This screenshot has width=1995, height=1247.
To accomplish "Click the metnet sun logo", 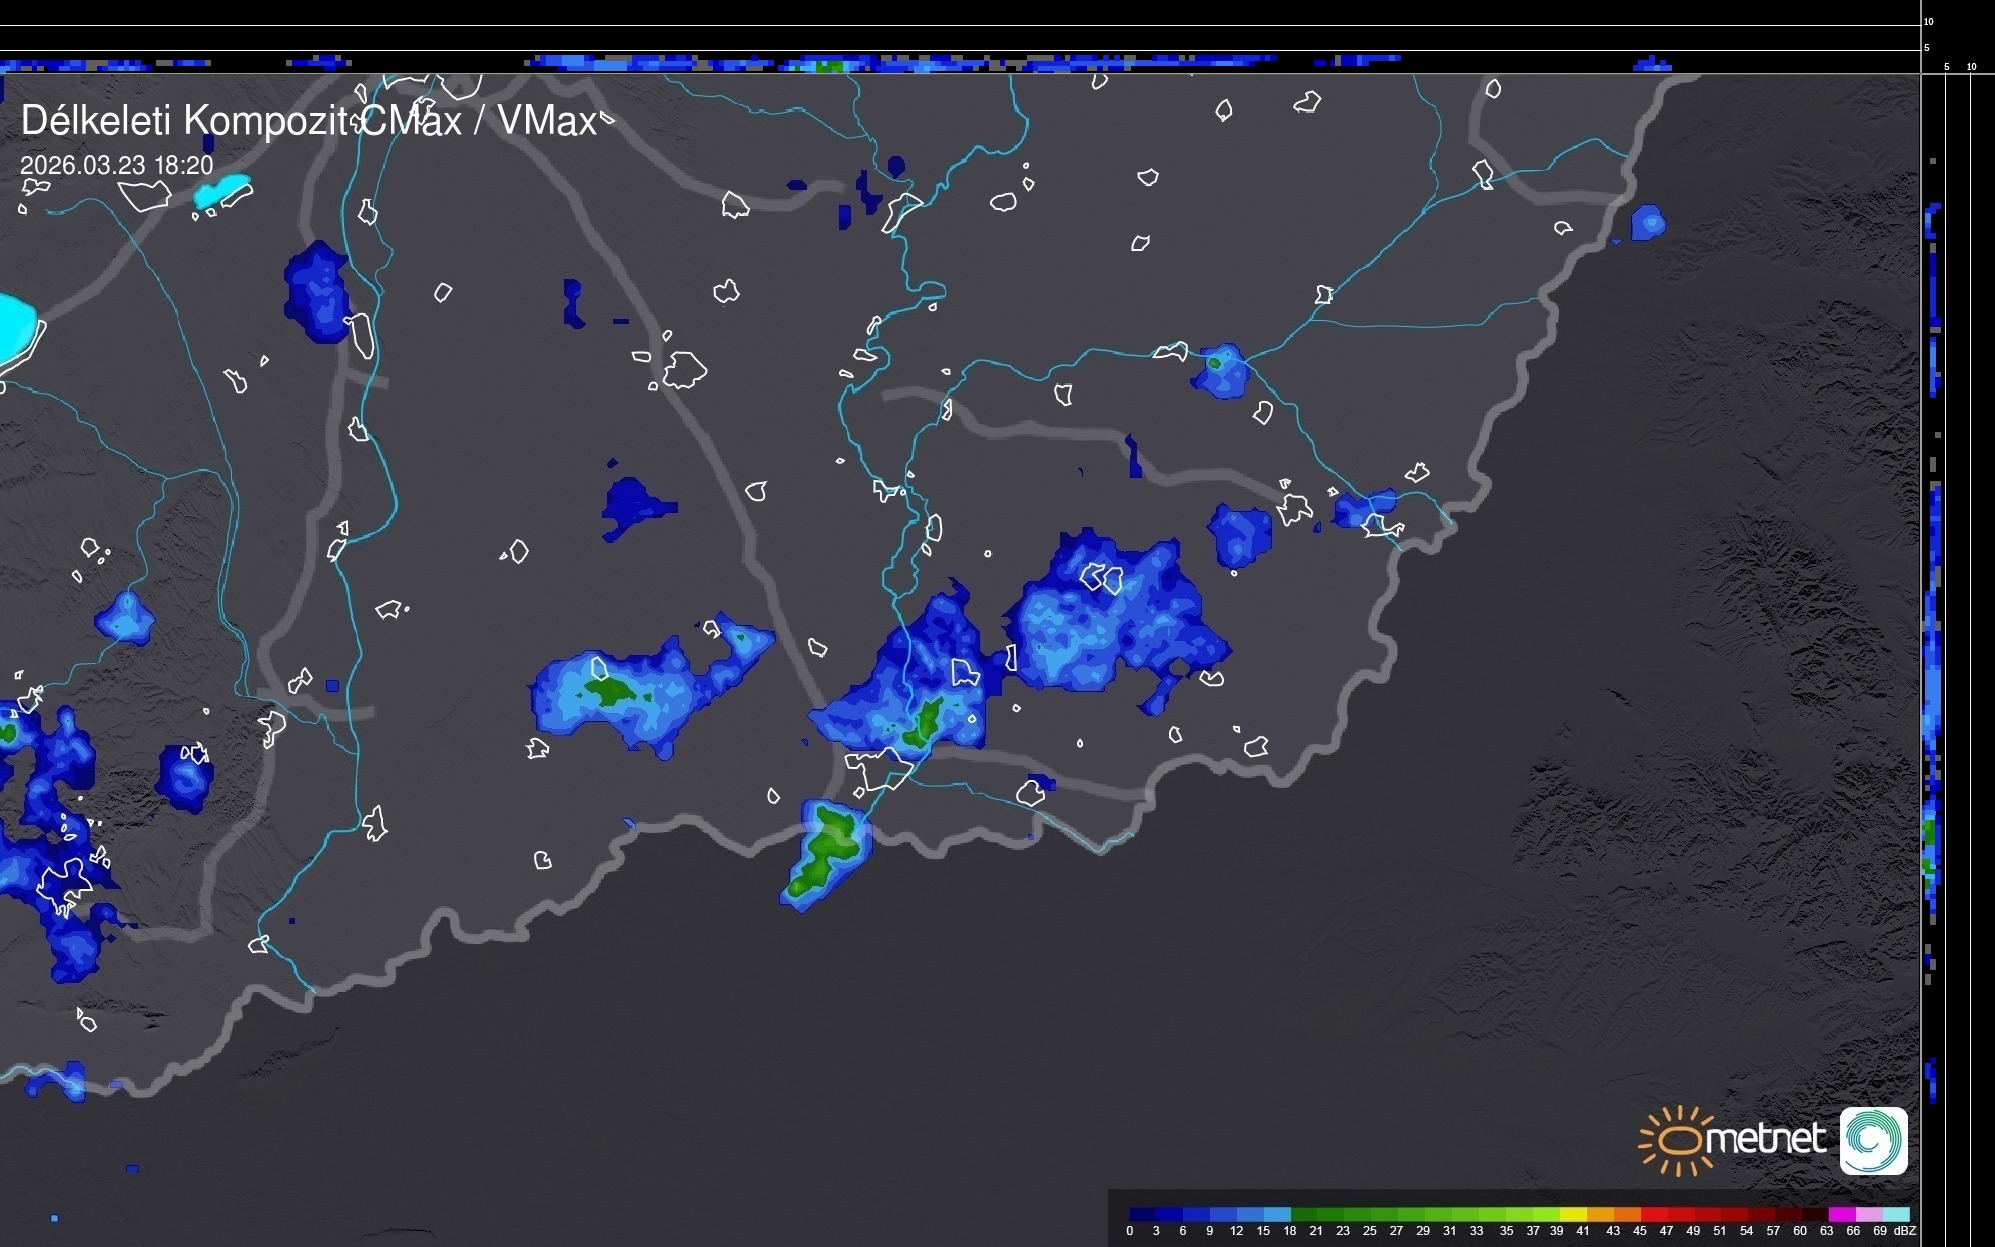I will click(1677, 1140).
